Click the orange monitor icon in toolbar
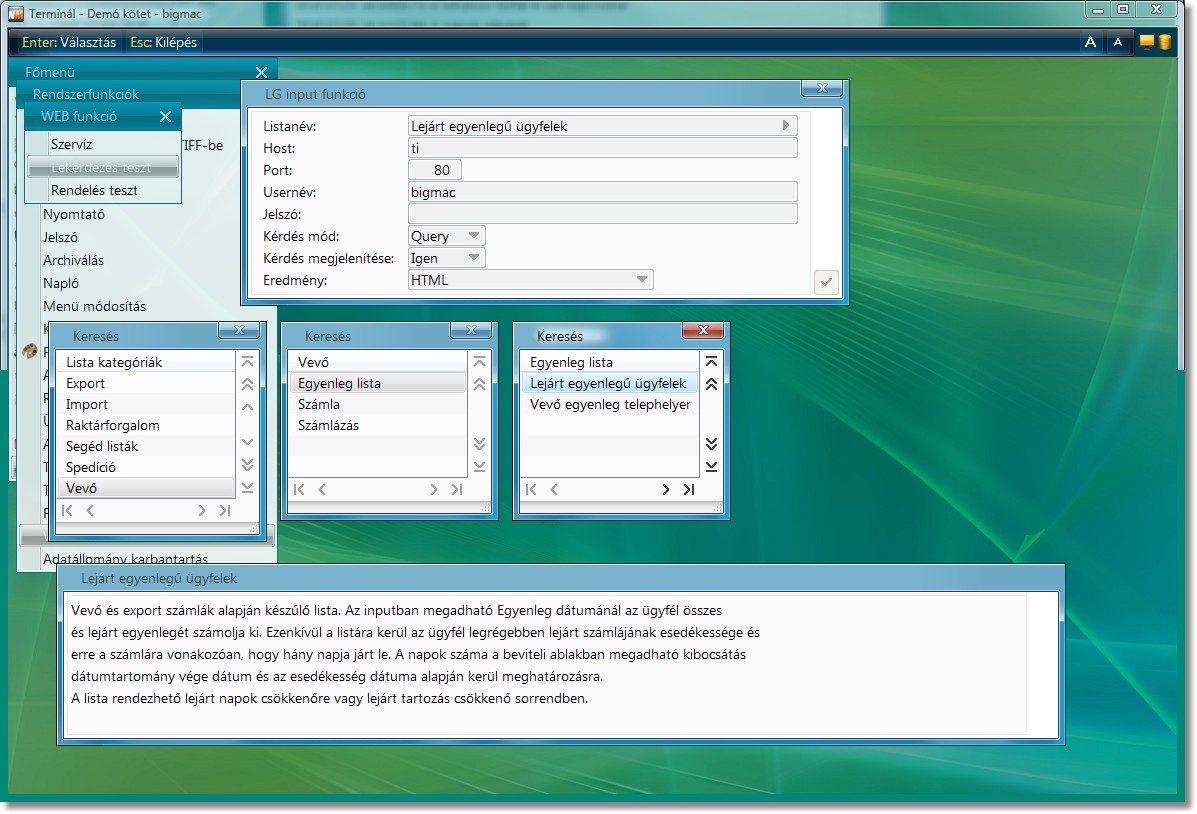Viewport: 1197px width, 814px height. point(1146,42)
